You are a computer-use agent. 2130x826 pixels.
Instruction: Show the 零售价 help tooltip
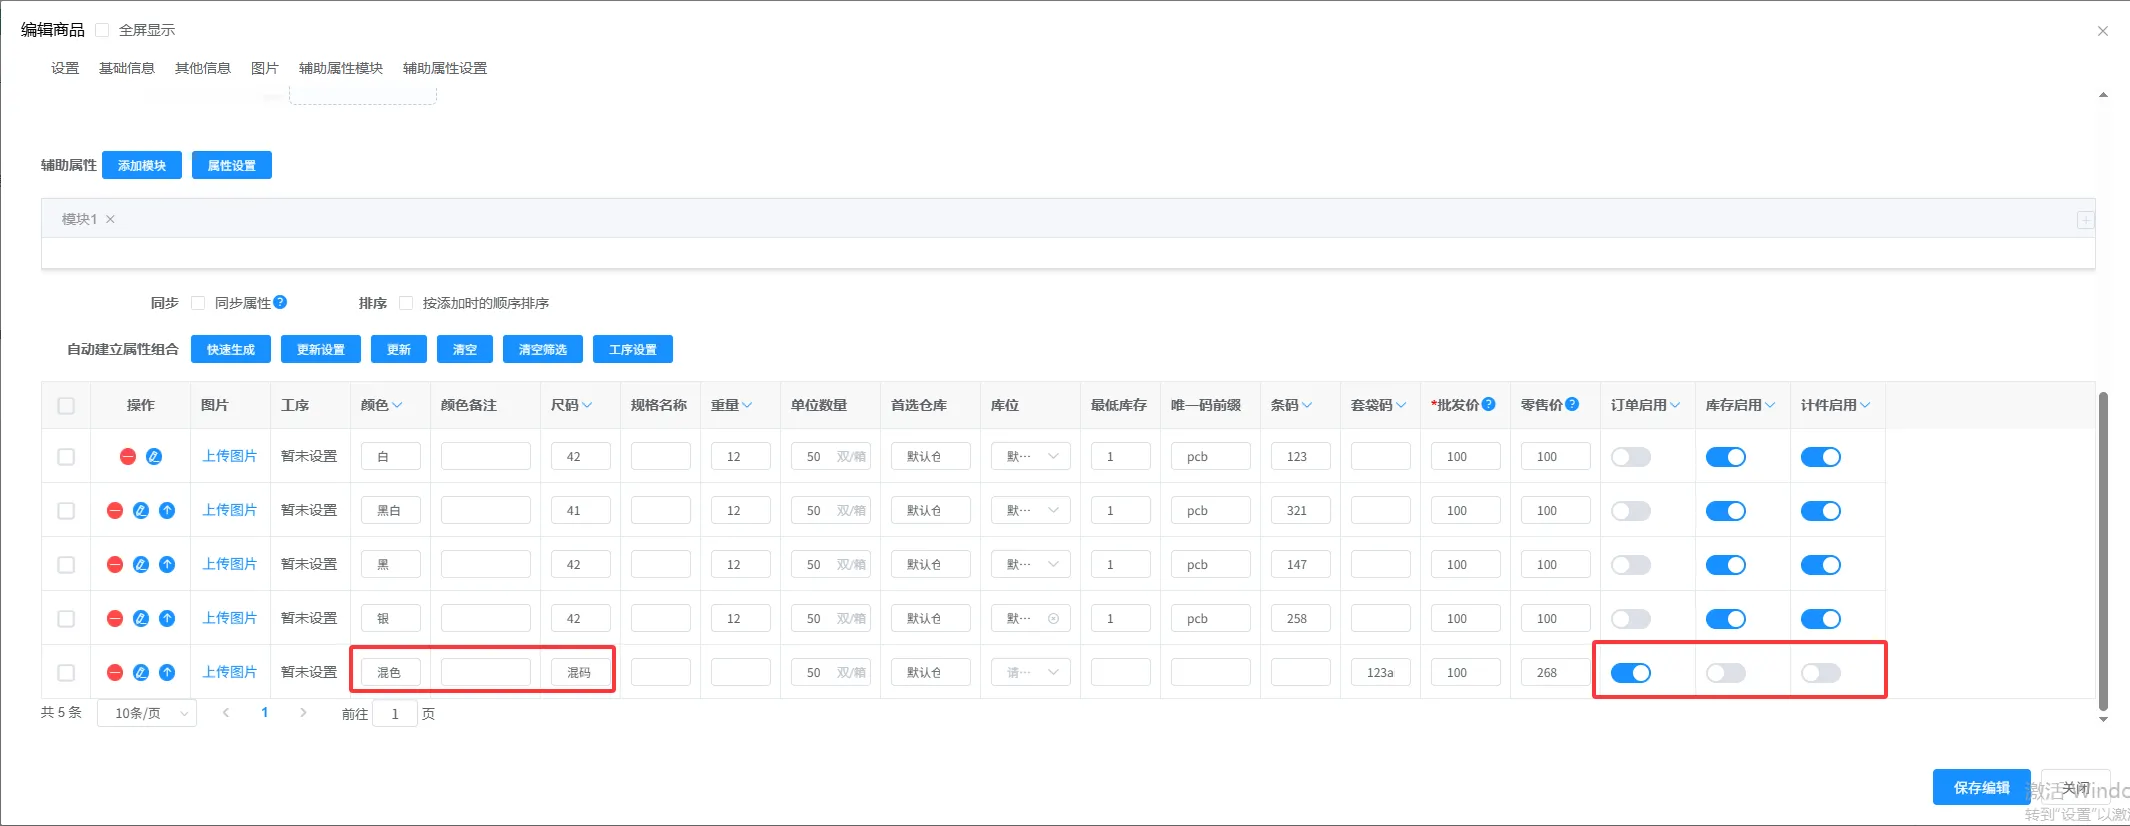click(1572, 404)
